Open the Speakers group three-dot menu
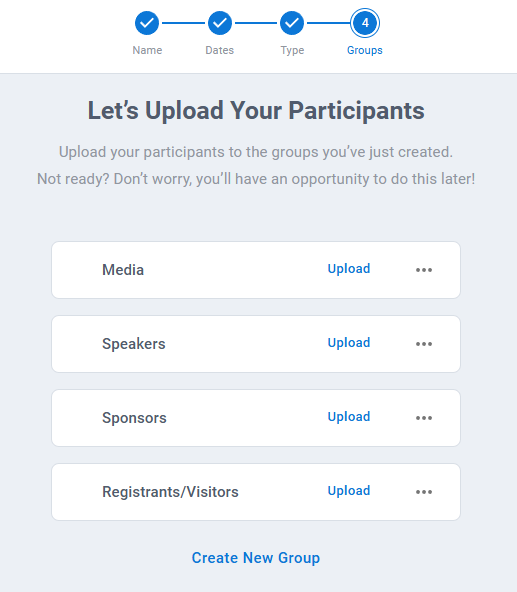Screen dimensions: 517x592 point(424,344)
